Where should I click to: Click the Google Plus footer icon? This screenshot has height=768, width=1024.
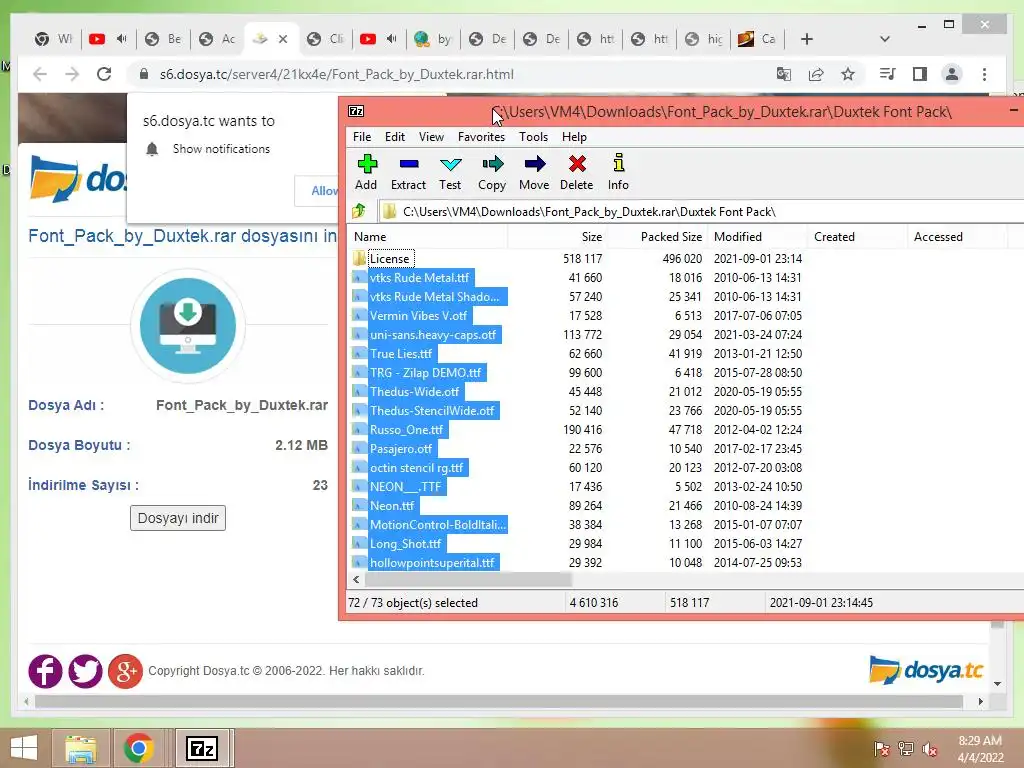(x=125, y=671)
